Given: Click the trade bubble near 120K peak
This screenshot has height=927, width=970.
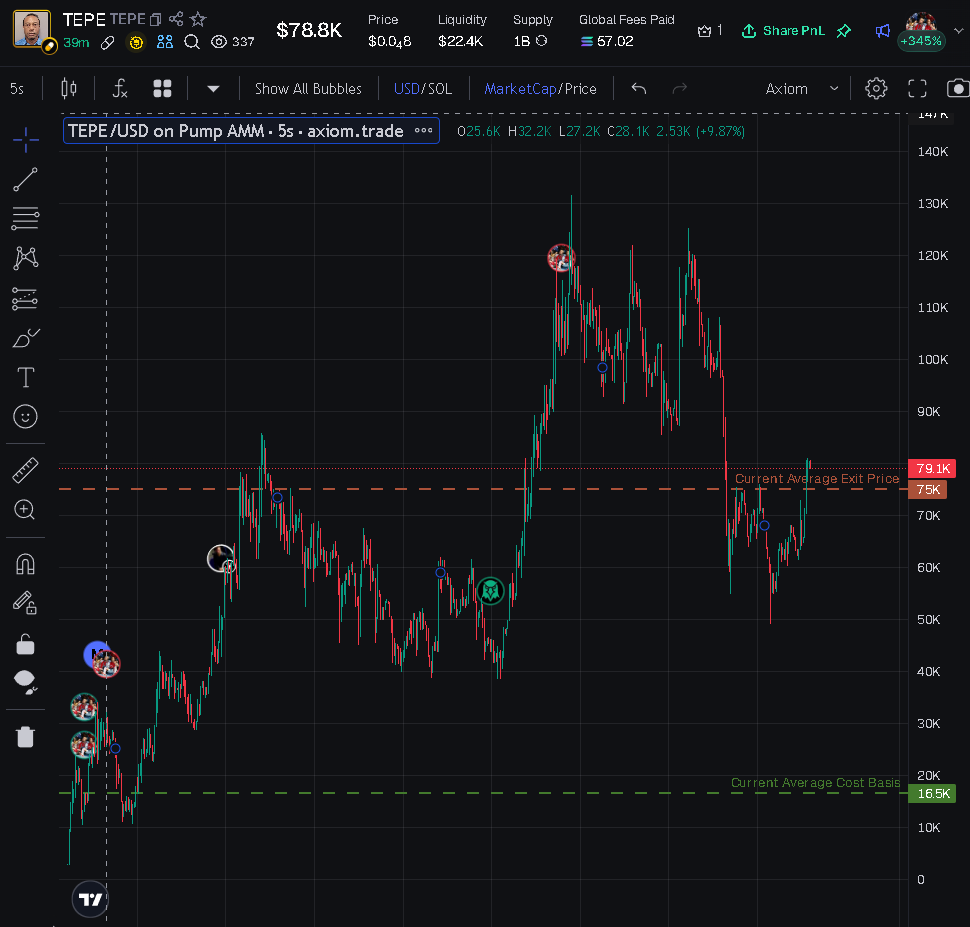Looking at the screenshot, I should tap(561, 258).
